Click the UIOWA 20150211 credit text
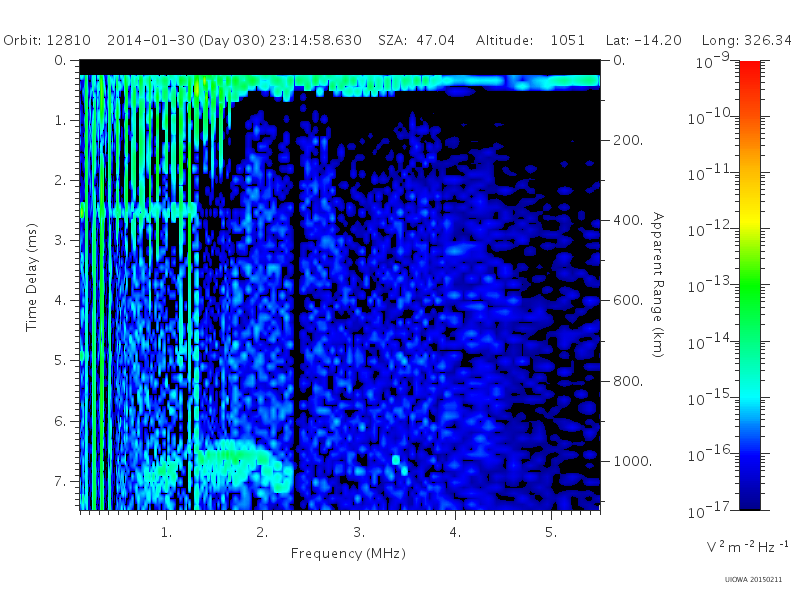This screenshot has height=600, width=800. pyautogui.click(x=753, y=580)
